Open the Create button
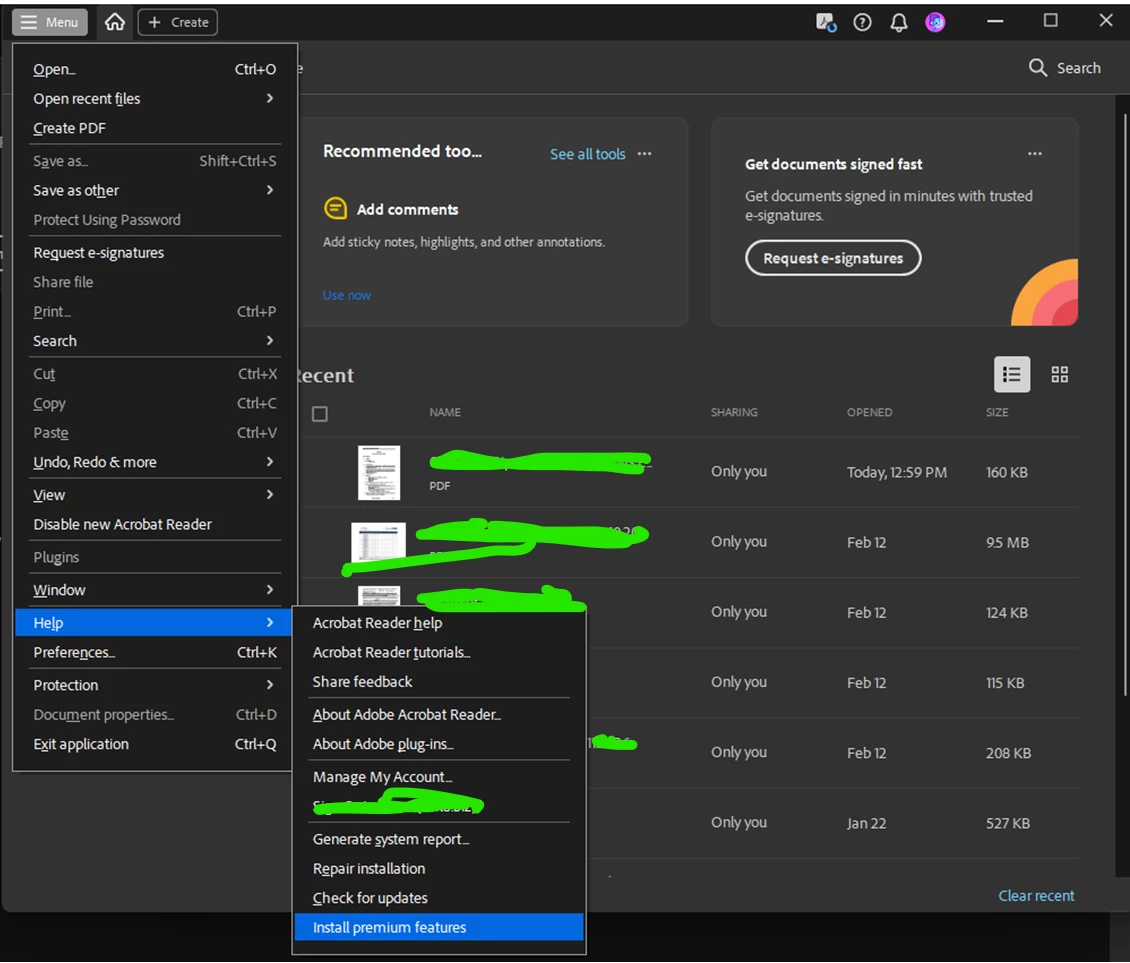The width and height of the screenshot is (1130, 963). 178,22
